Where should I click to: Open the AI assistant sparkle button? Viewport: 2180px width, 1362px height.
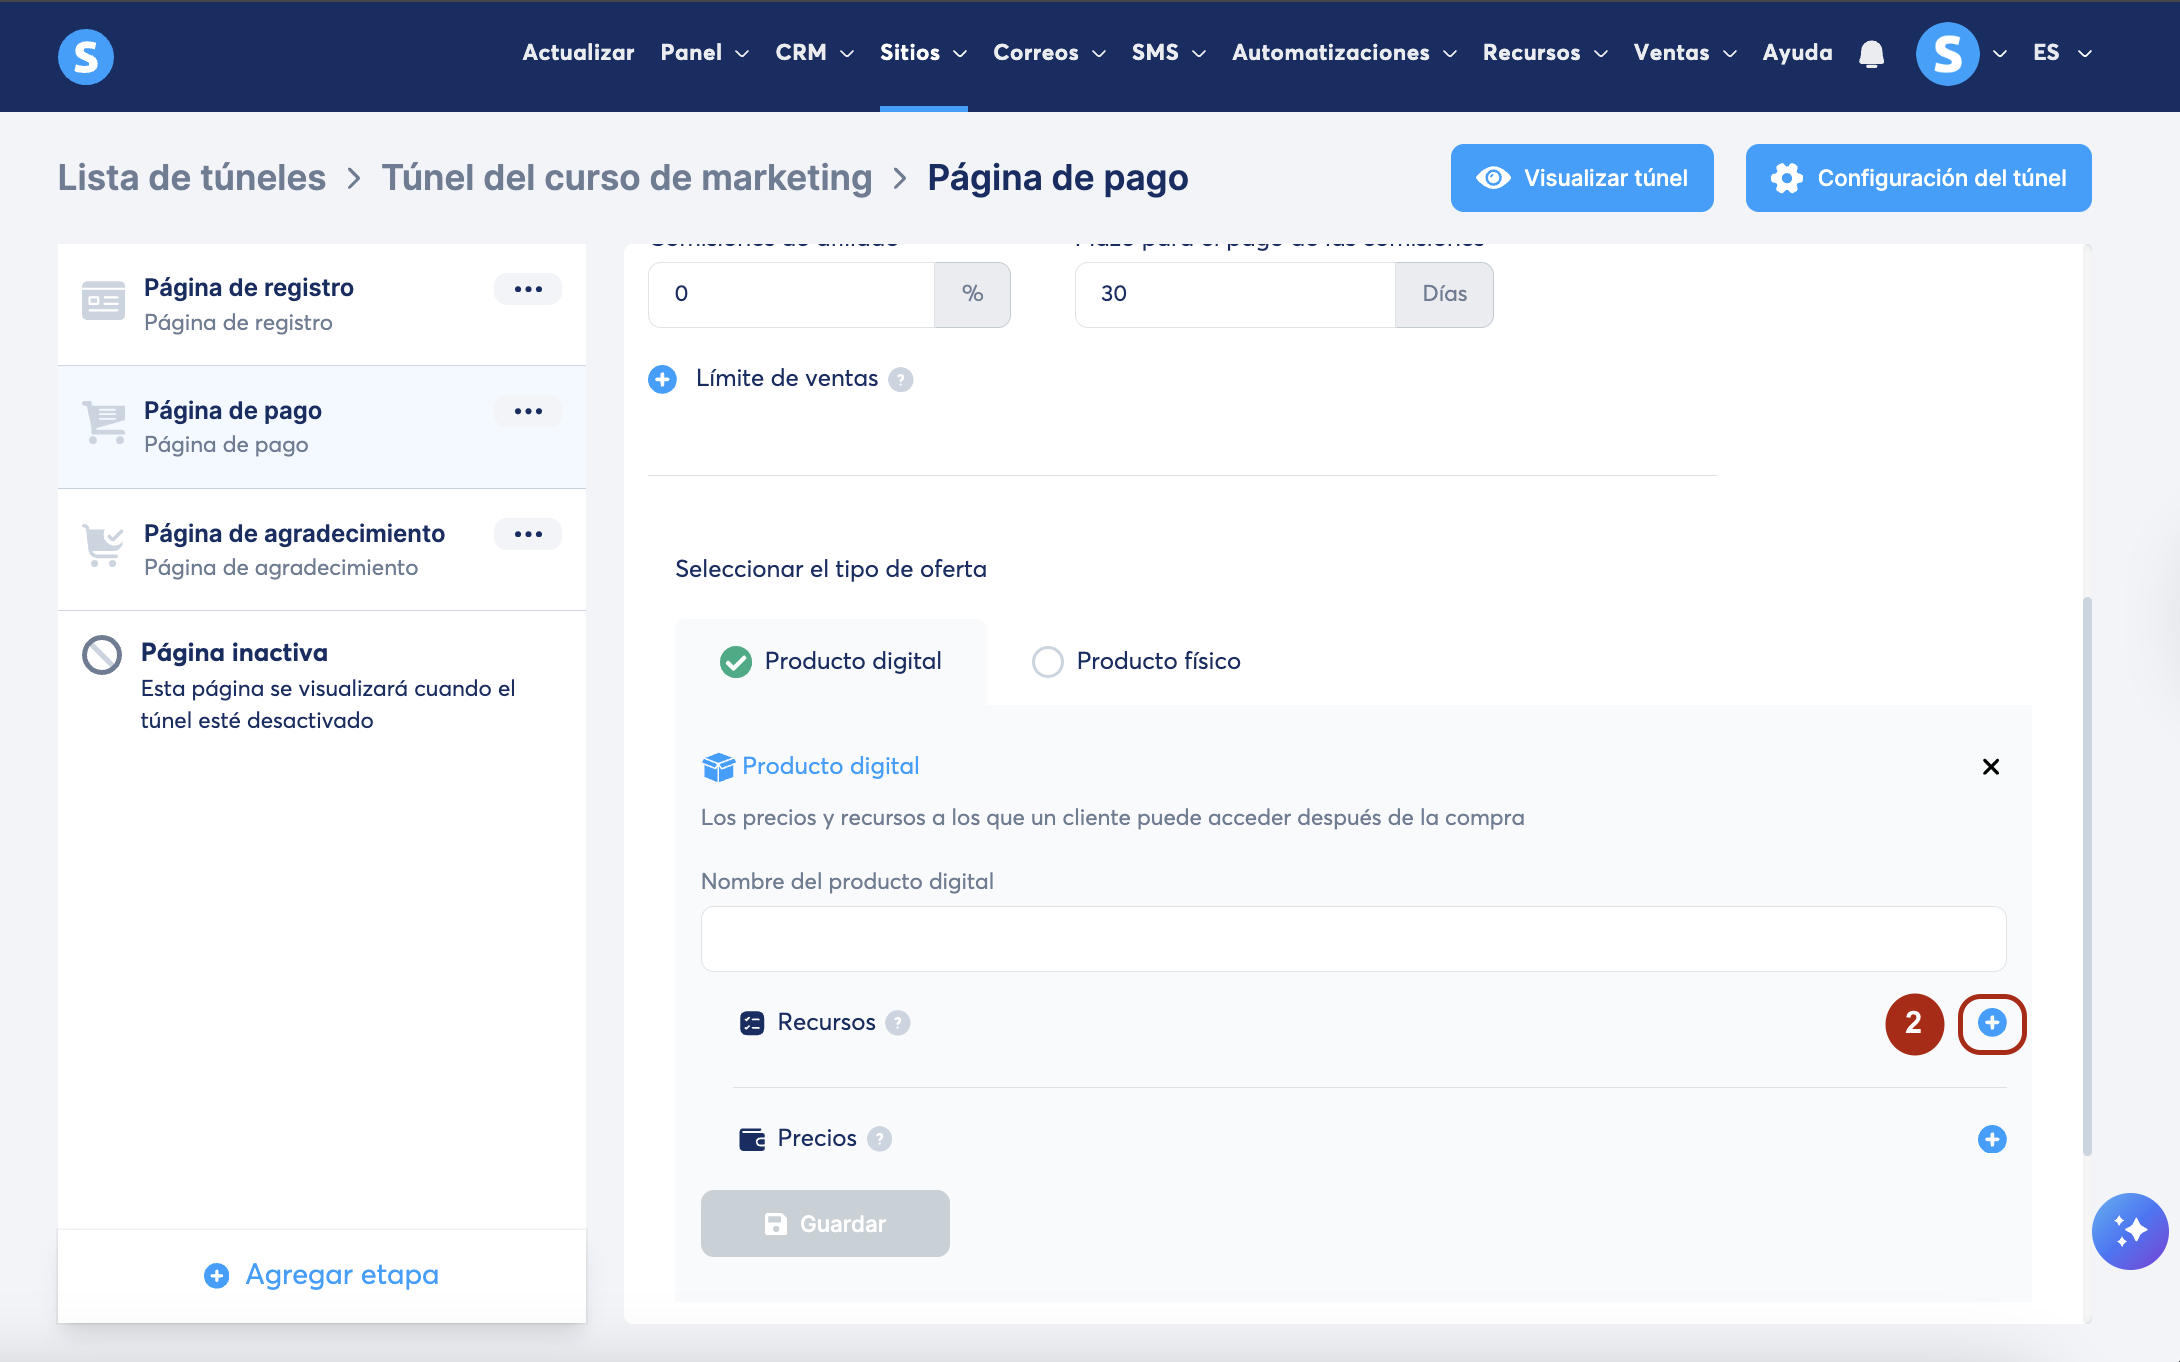2129,1230
